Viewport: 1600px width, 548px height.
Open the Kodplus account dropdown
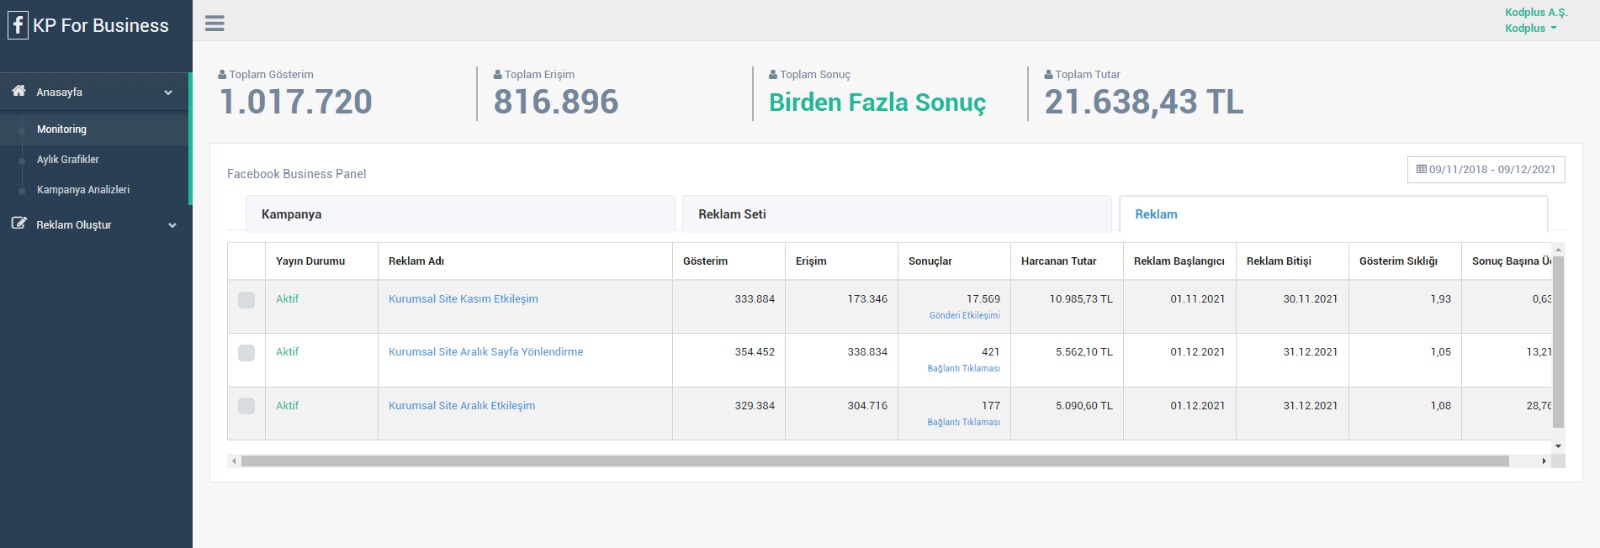click(x=1531, y=28)
